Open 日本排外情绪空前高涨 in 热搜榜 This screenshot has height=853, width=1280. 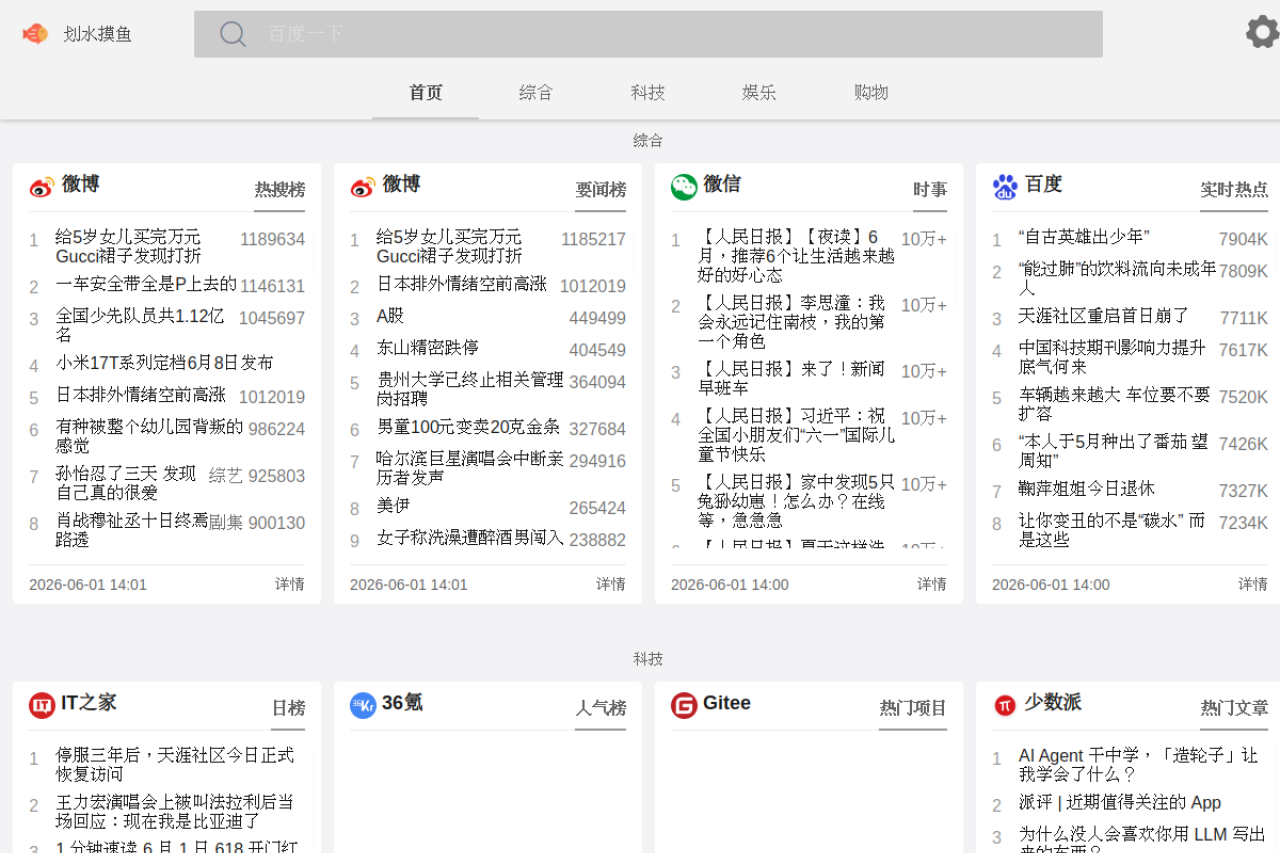pos(141,395)
